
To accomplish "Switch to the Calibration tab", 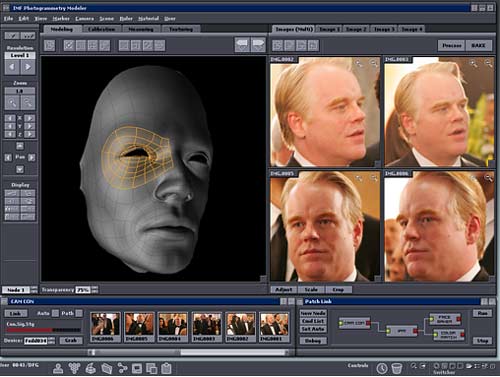I will 101,29.
